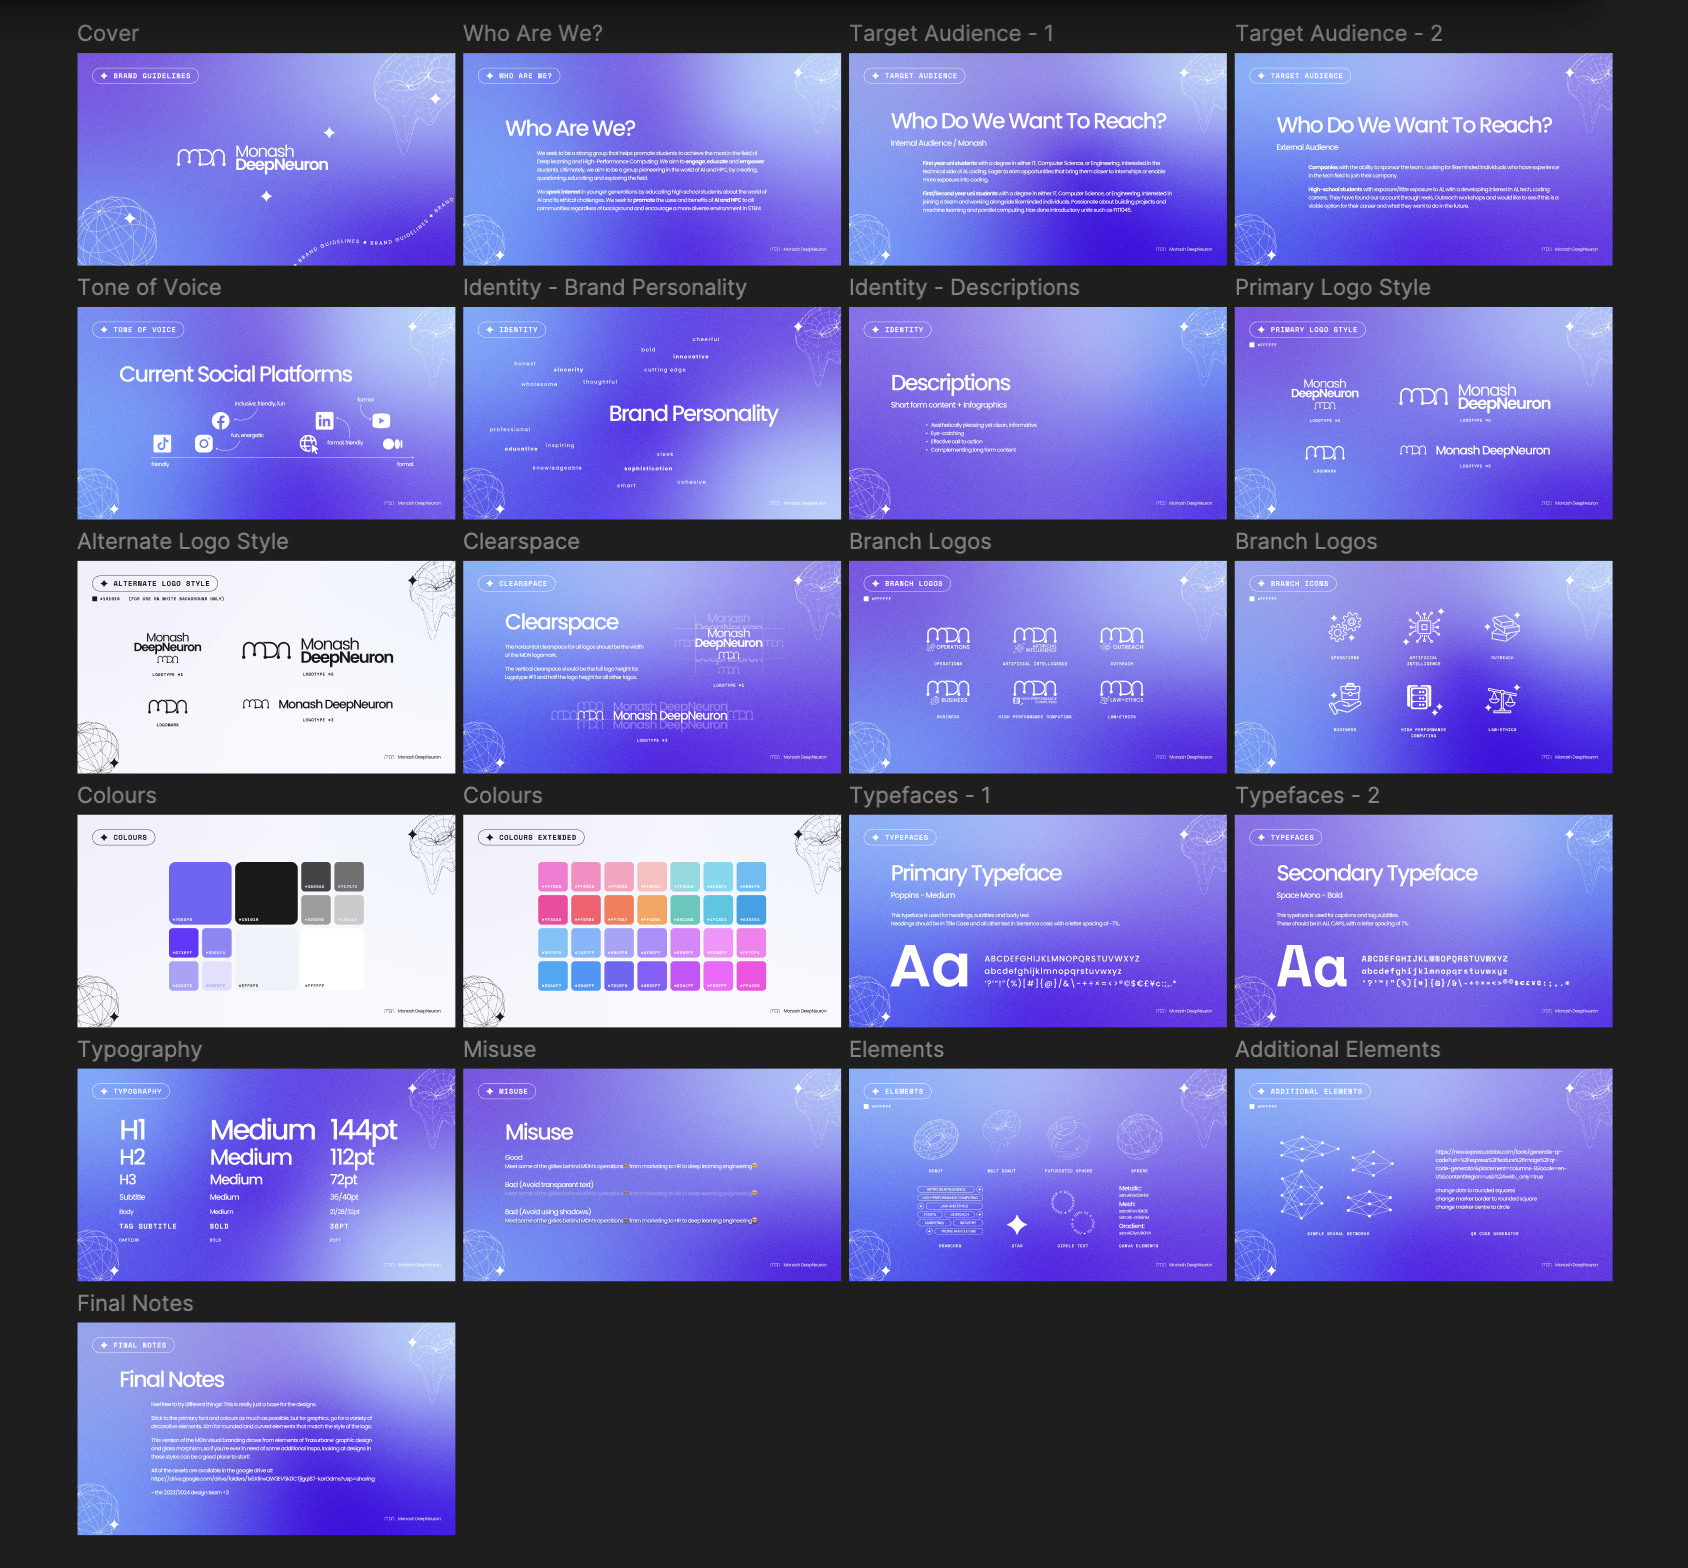The height and width of the screenshot is (1568, 1688).
Task: Select the Law+Ethics scales icon
Action: [1502, 699]
